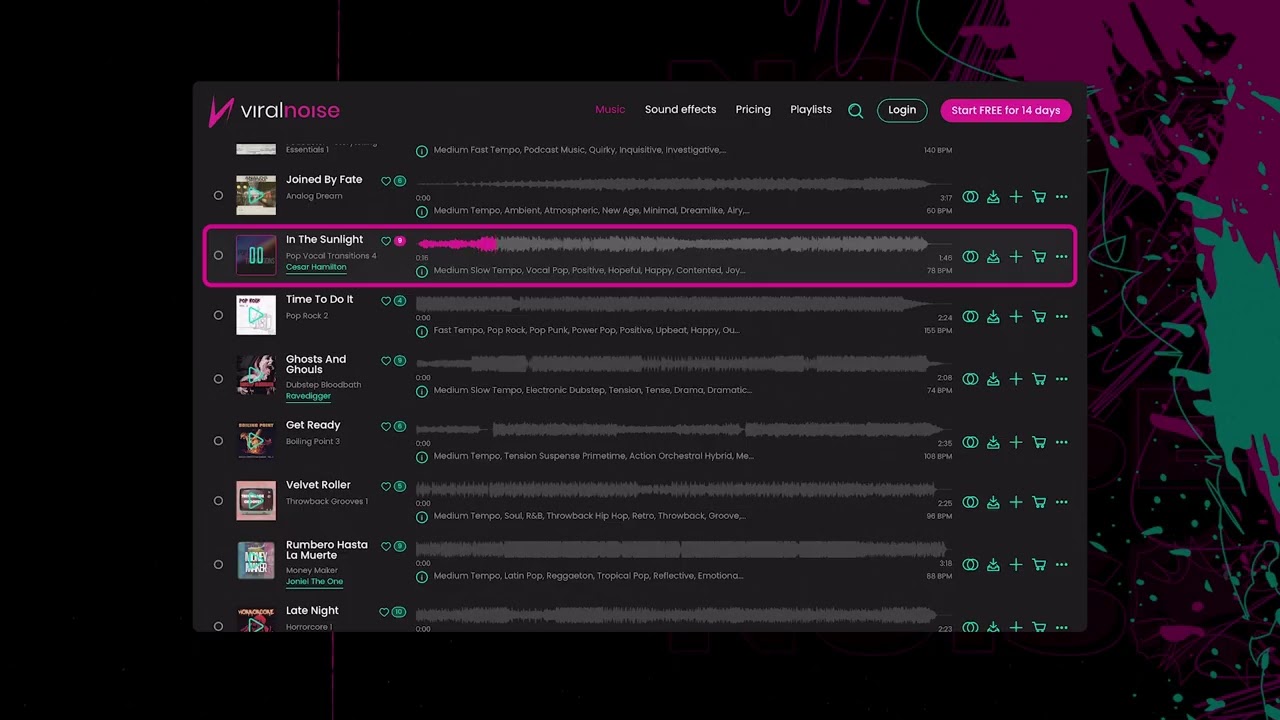Open the Pricing page
Image resolution: width=1280 pixels, height=720 pixels.
pos(753,110)
